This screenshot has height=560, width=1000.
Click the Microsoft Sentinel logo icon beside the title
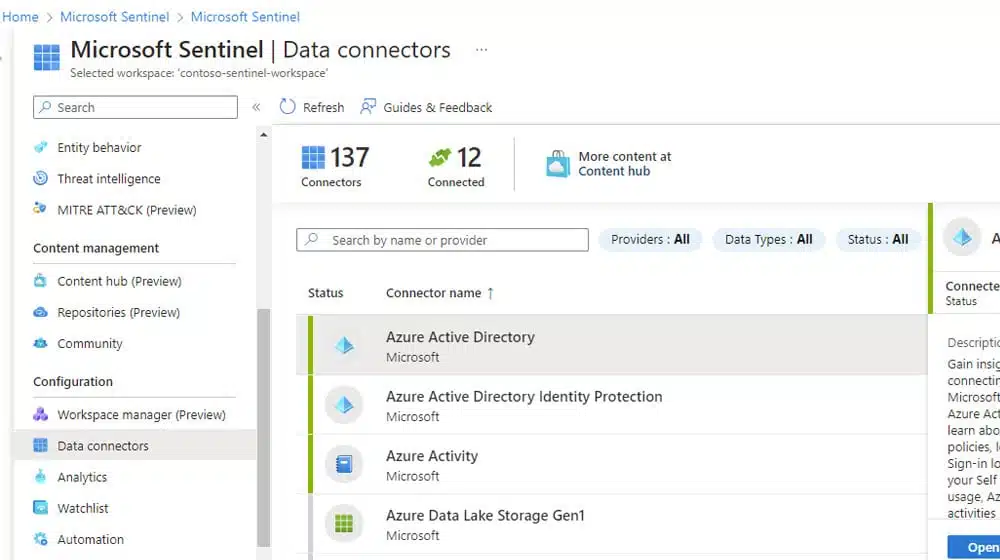tap(47, 57)
